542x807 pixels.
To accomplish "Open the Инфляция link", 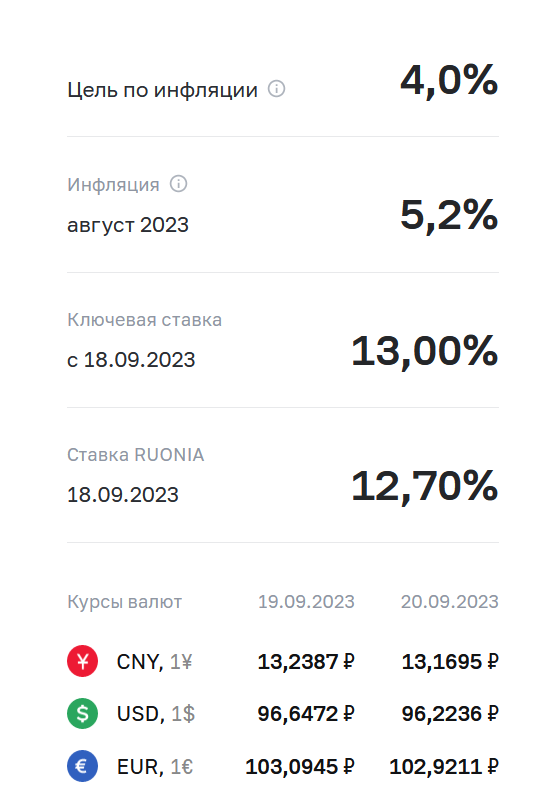I will coord(113,184).
